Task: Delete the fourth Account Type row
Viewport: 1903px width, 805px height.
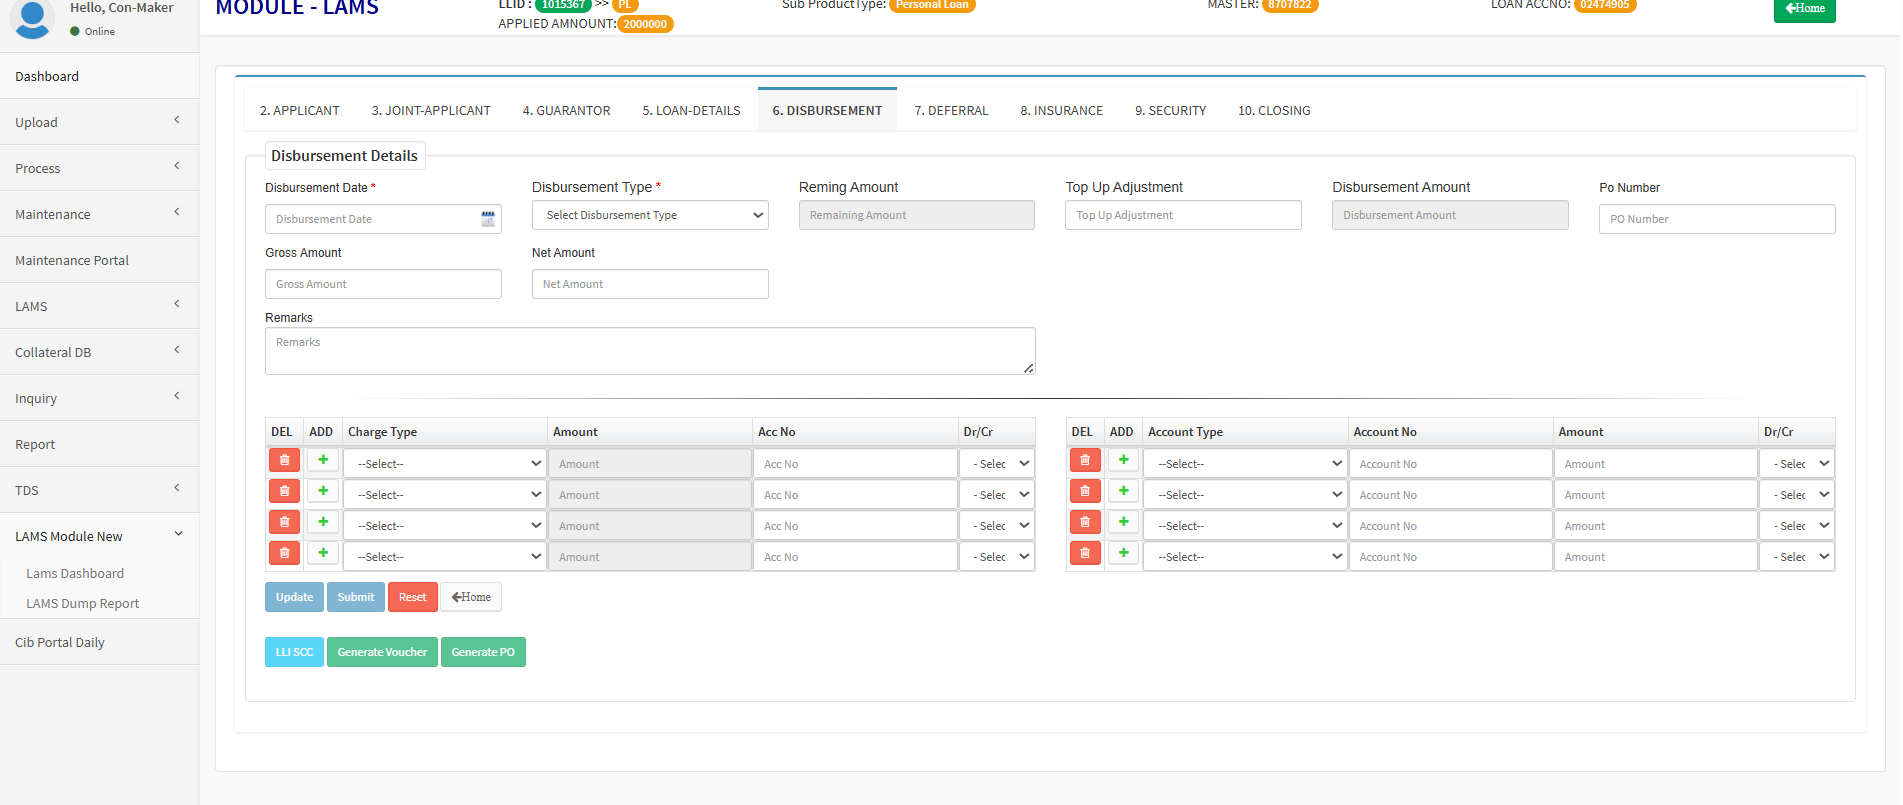Action: click(1085, 553)
